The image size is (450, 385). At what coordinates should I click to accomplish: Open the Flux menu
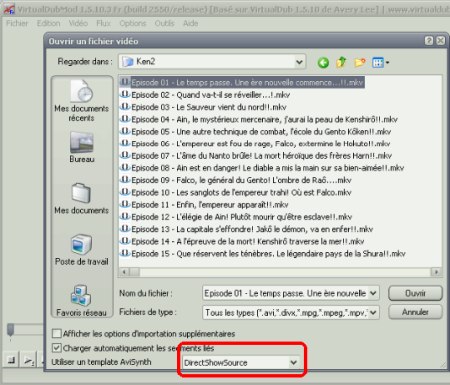click(x=103, y=23)
